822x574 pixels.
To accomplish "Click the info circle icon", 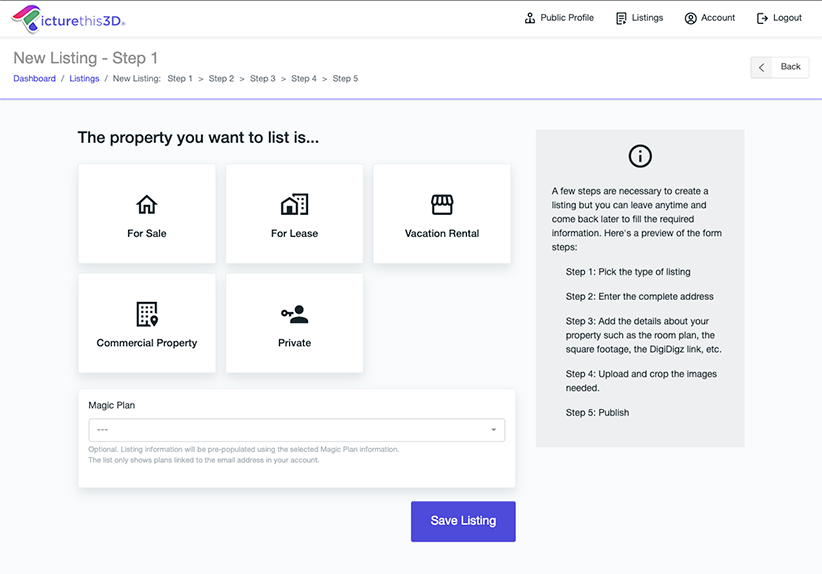I will [x=640, y=156].
